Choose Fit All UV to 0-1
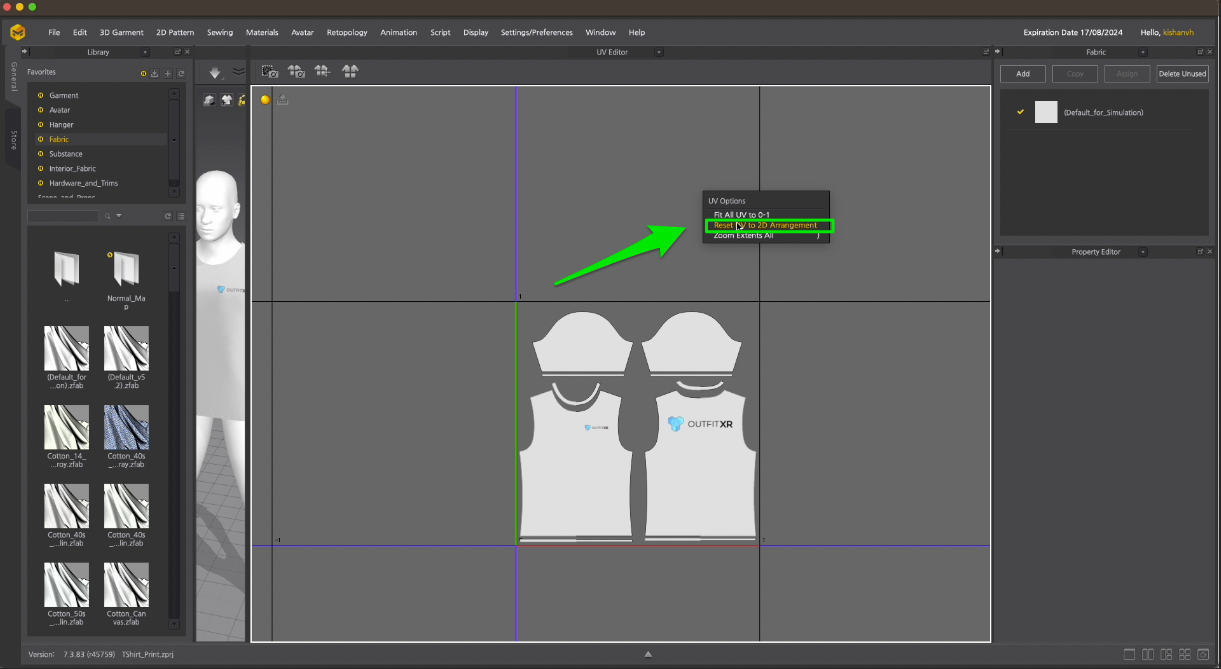 (x=766, y=215)
